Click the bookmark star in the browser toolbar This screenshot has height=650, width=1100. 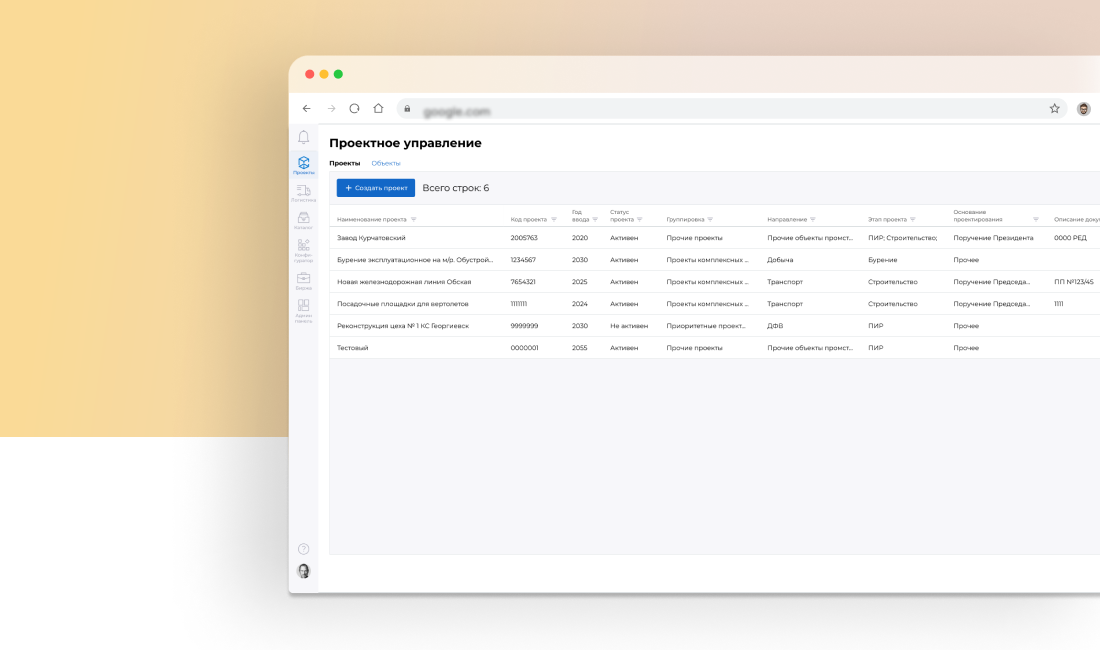[1055, 108]
